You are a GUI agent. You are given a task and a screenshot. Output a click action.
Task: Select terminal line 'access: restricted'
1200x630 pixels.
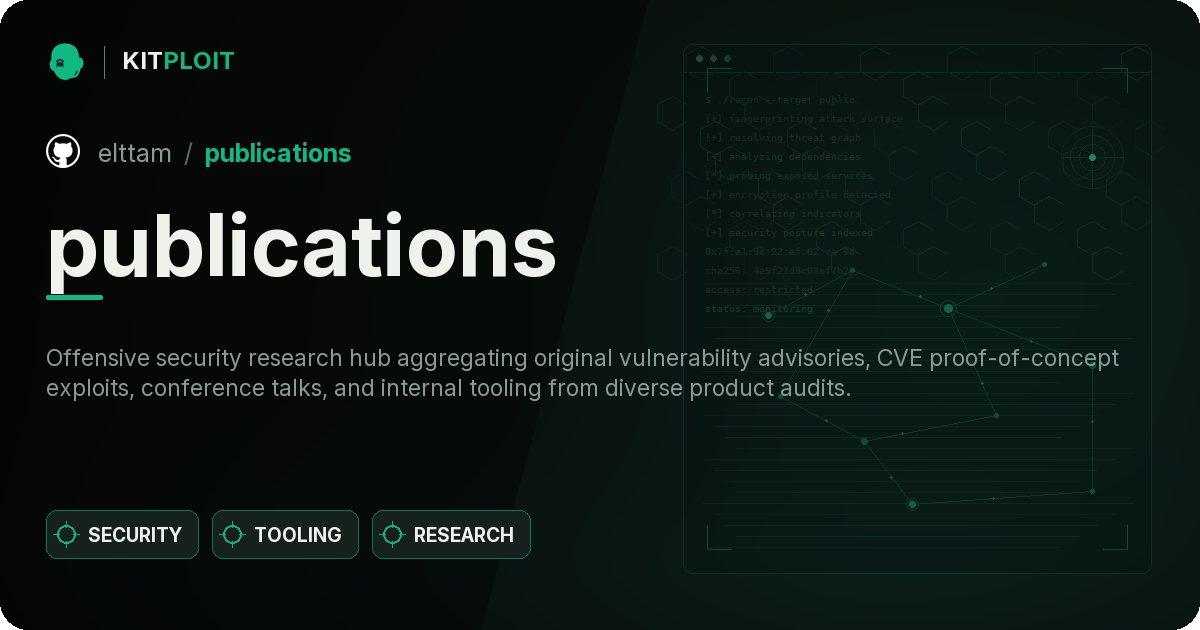759,290
